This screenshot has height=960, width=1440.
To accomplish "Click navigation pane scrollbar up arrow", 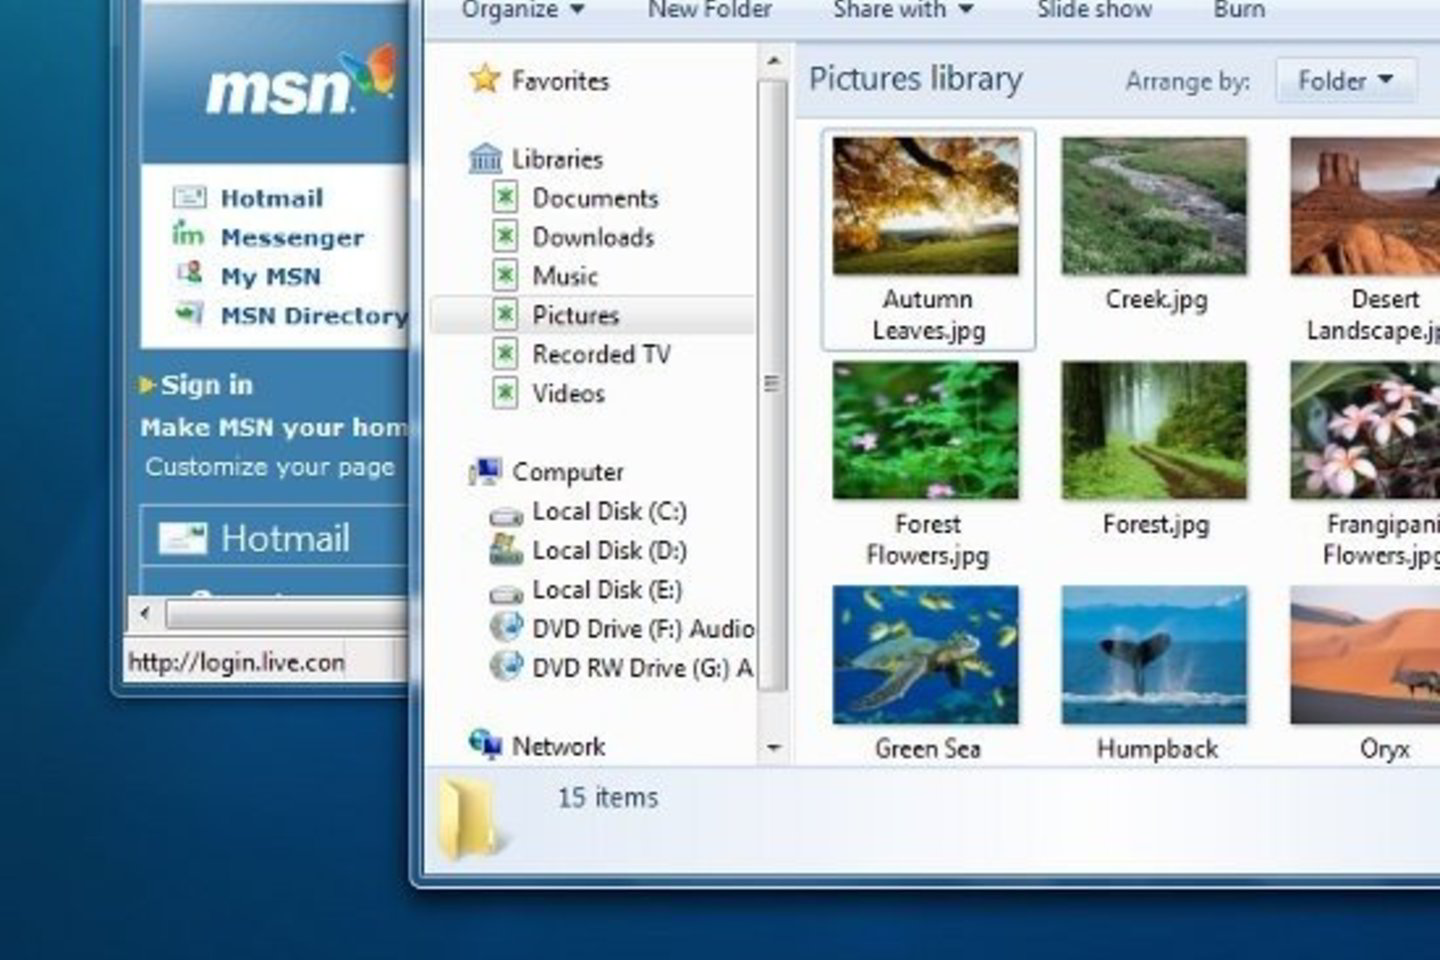I will (x=773, y=62).
